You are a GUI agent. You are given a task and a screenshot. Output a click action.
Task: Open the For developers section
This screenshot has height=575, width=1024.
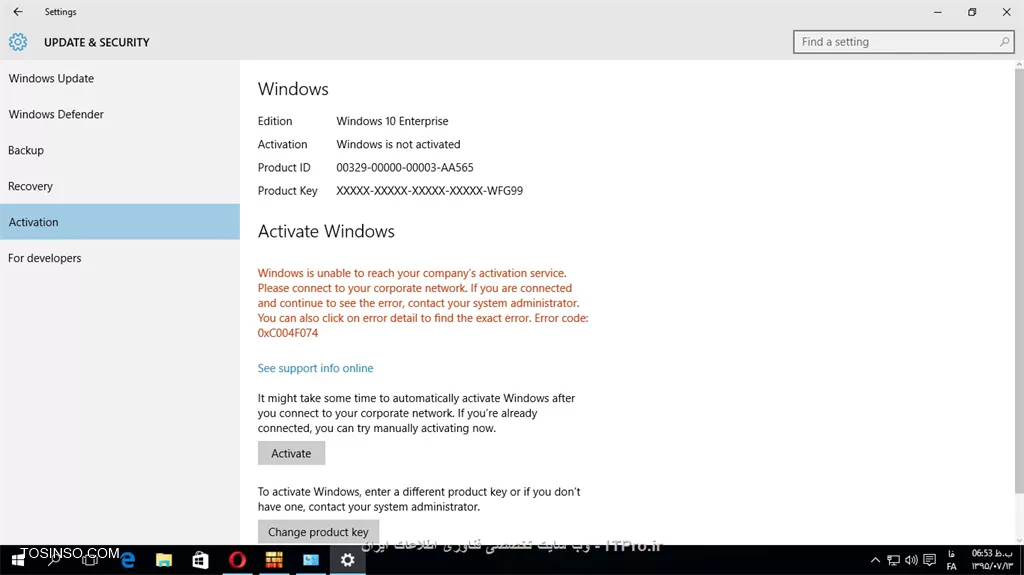tap(120, 258)
